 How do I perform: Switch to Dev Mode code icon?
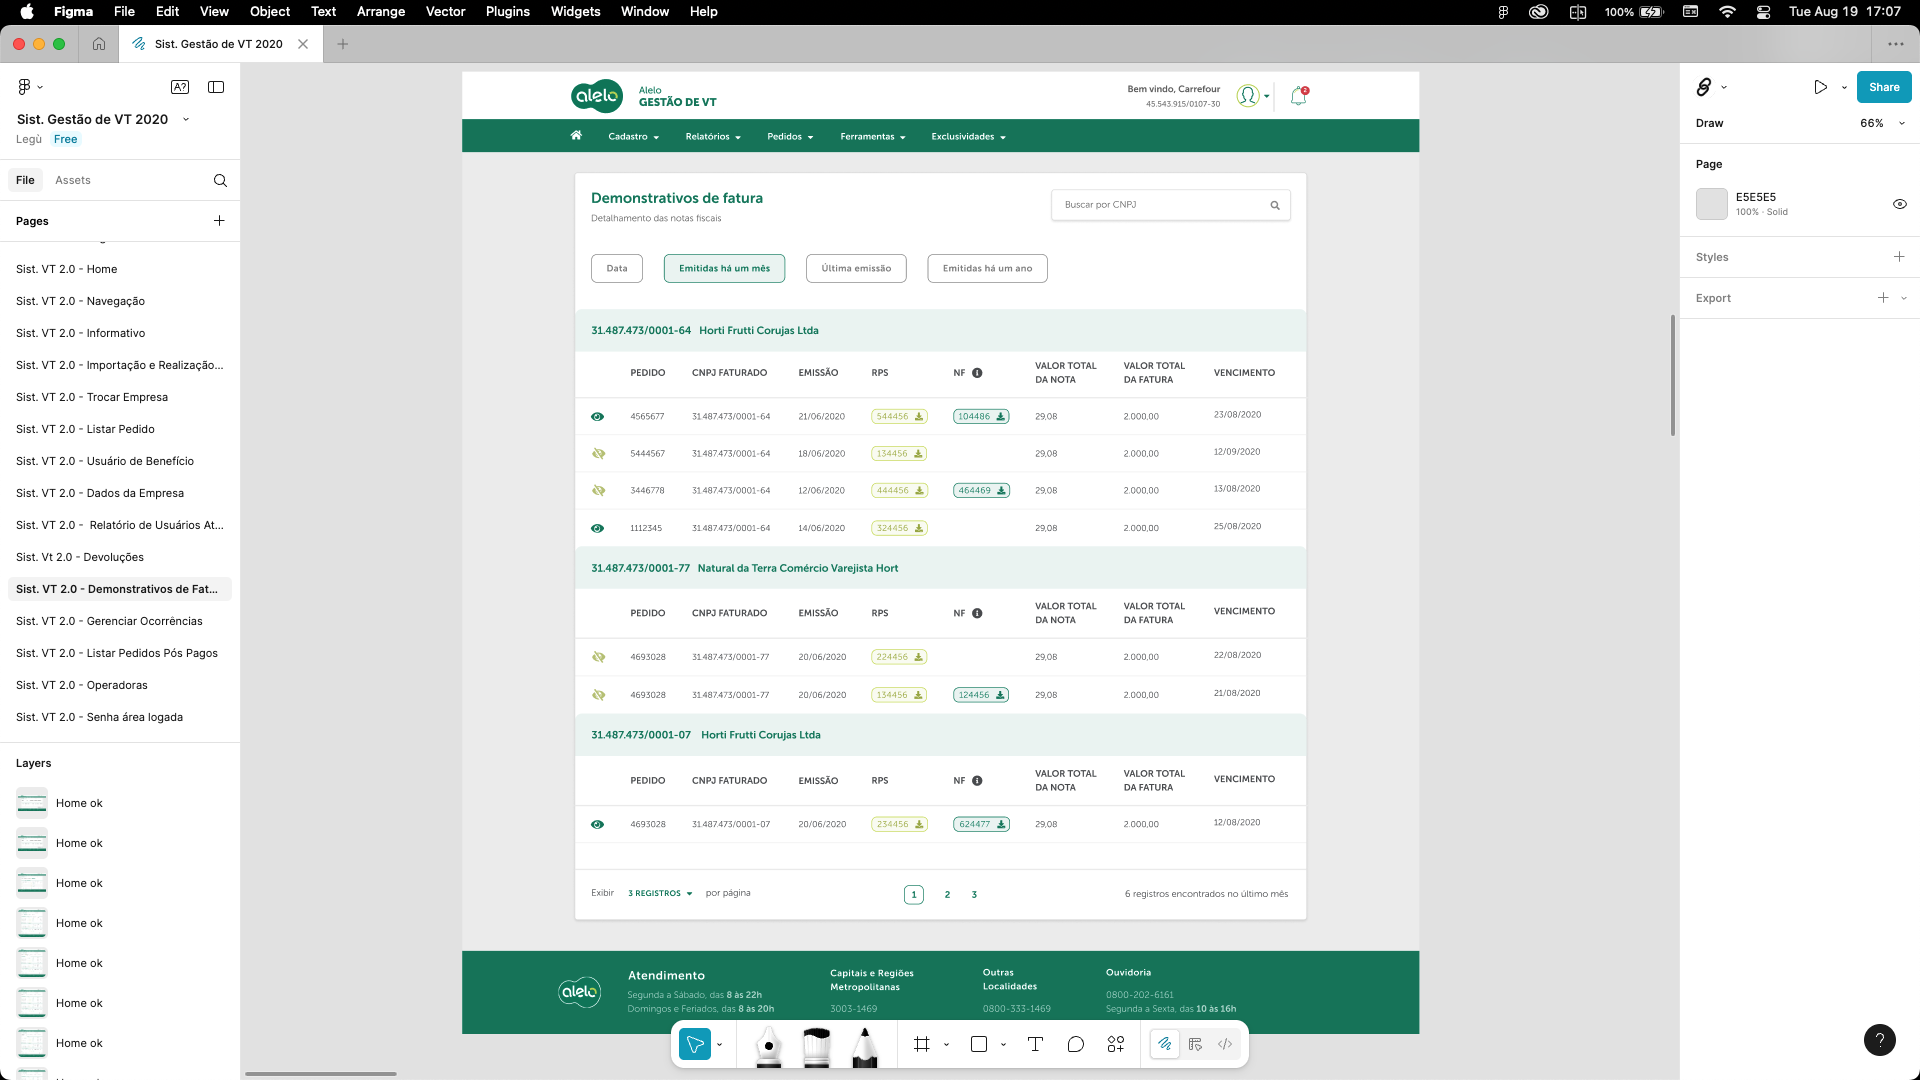pos(1225,1044)
